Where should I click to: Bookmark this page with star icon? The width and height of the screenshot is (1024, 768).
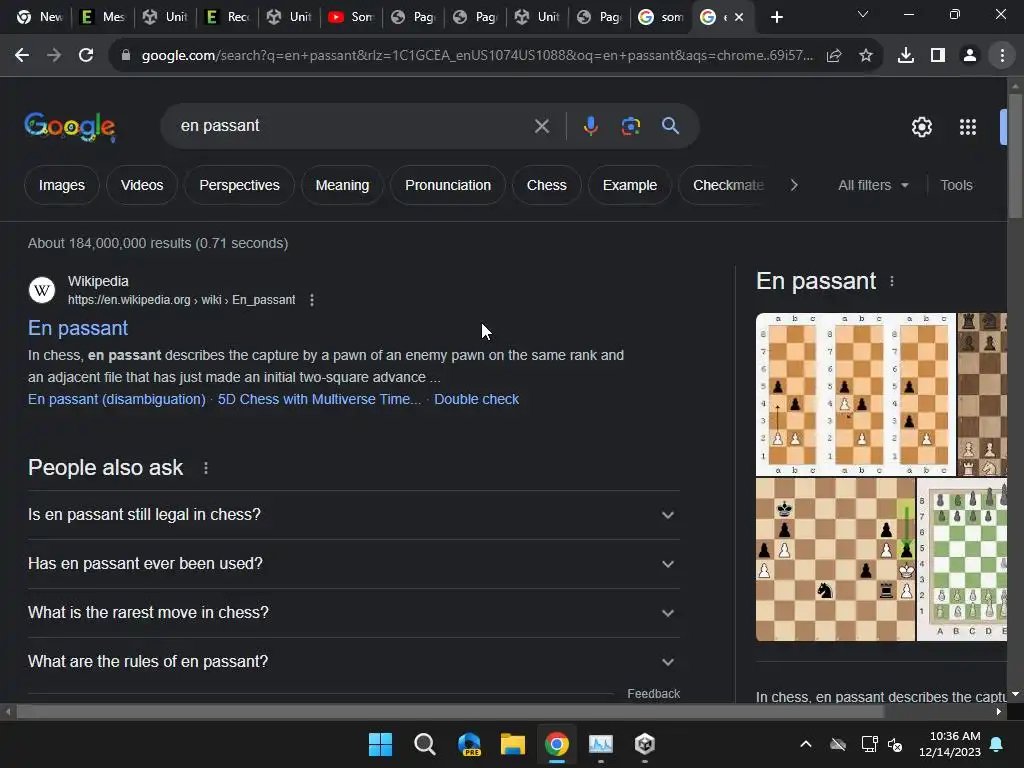point(866,56)
